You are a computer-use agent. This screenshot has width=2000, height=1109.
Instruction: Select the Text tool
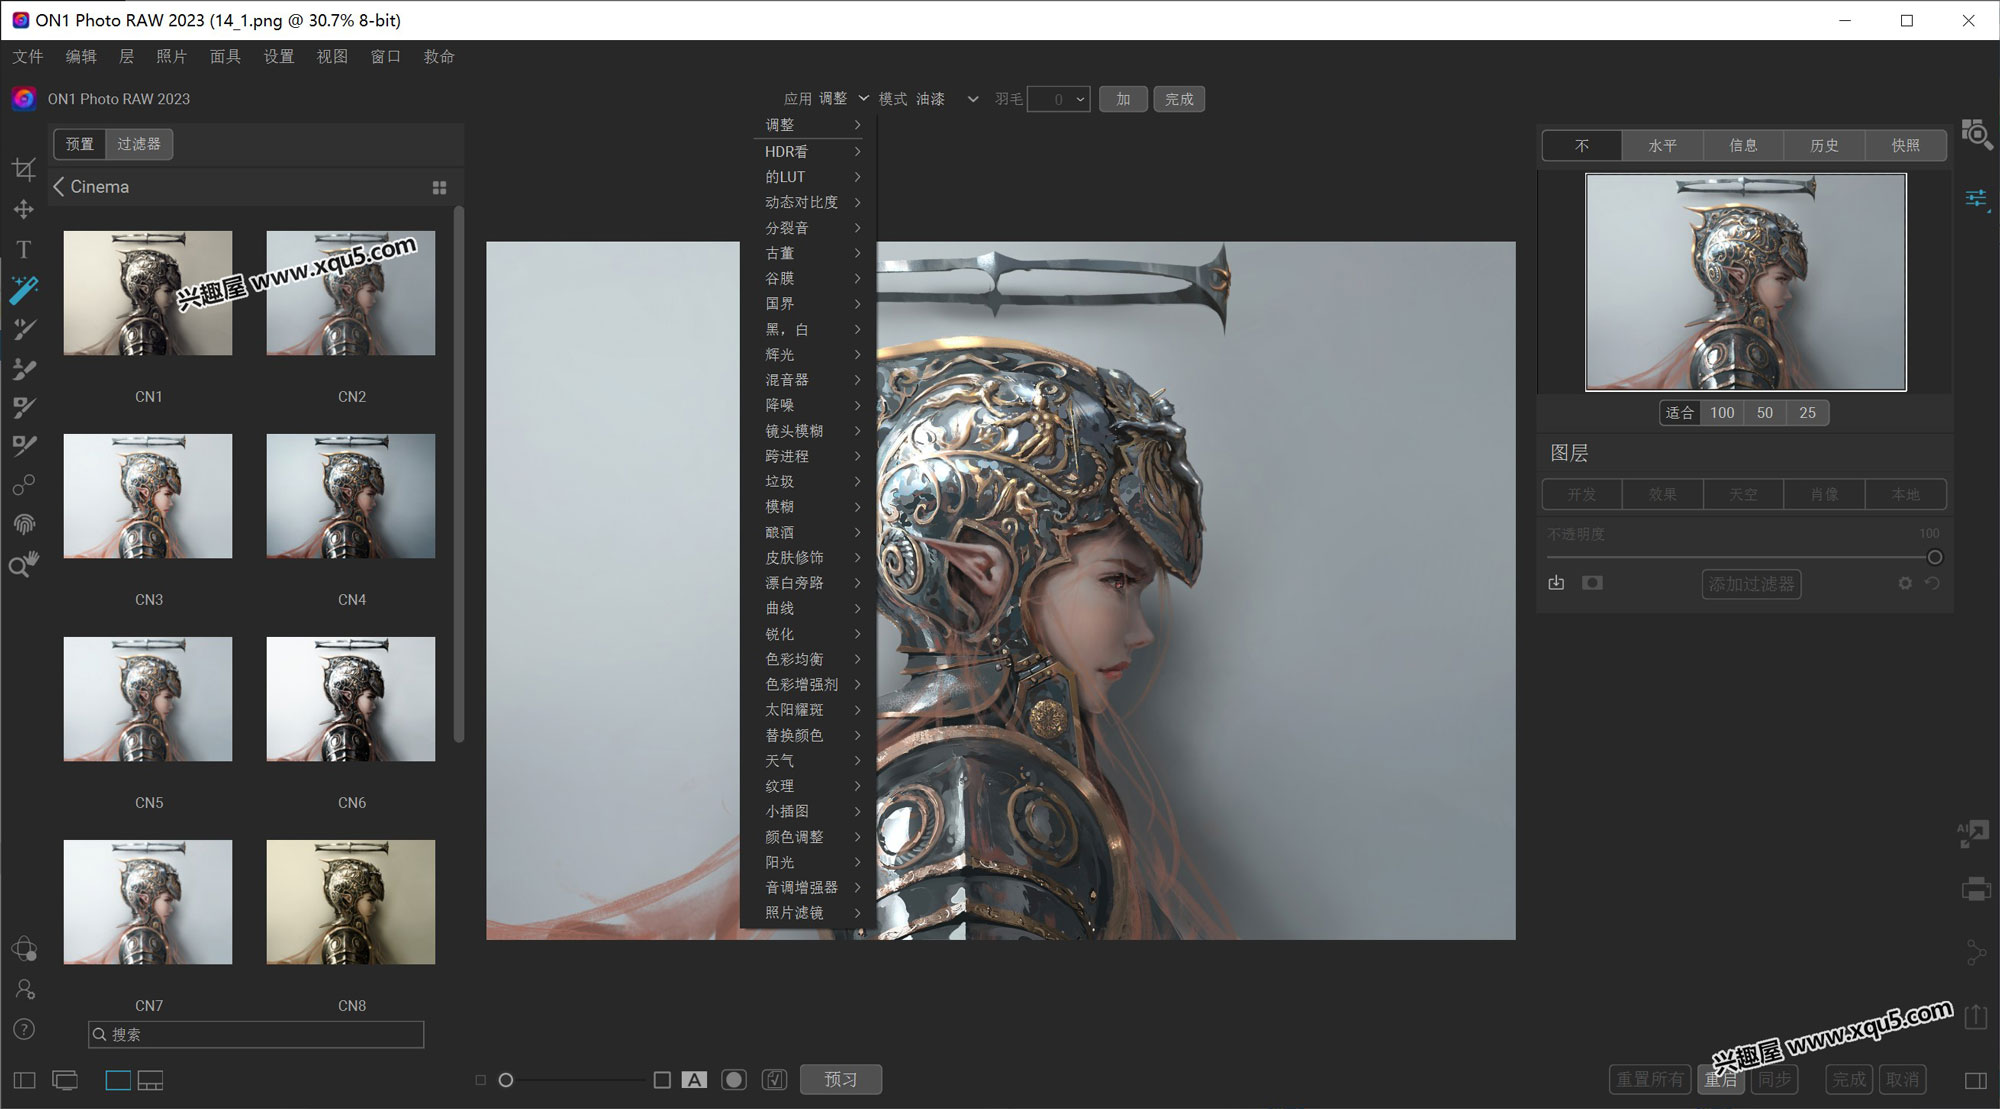[24, 249]
